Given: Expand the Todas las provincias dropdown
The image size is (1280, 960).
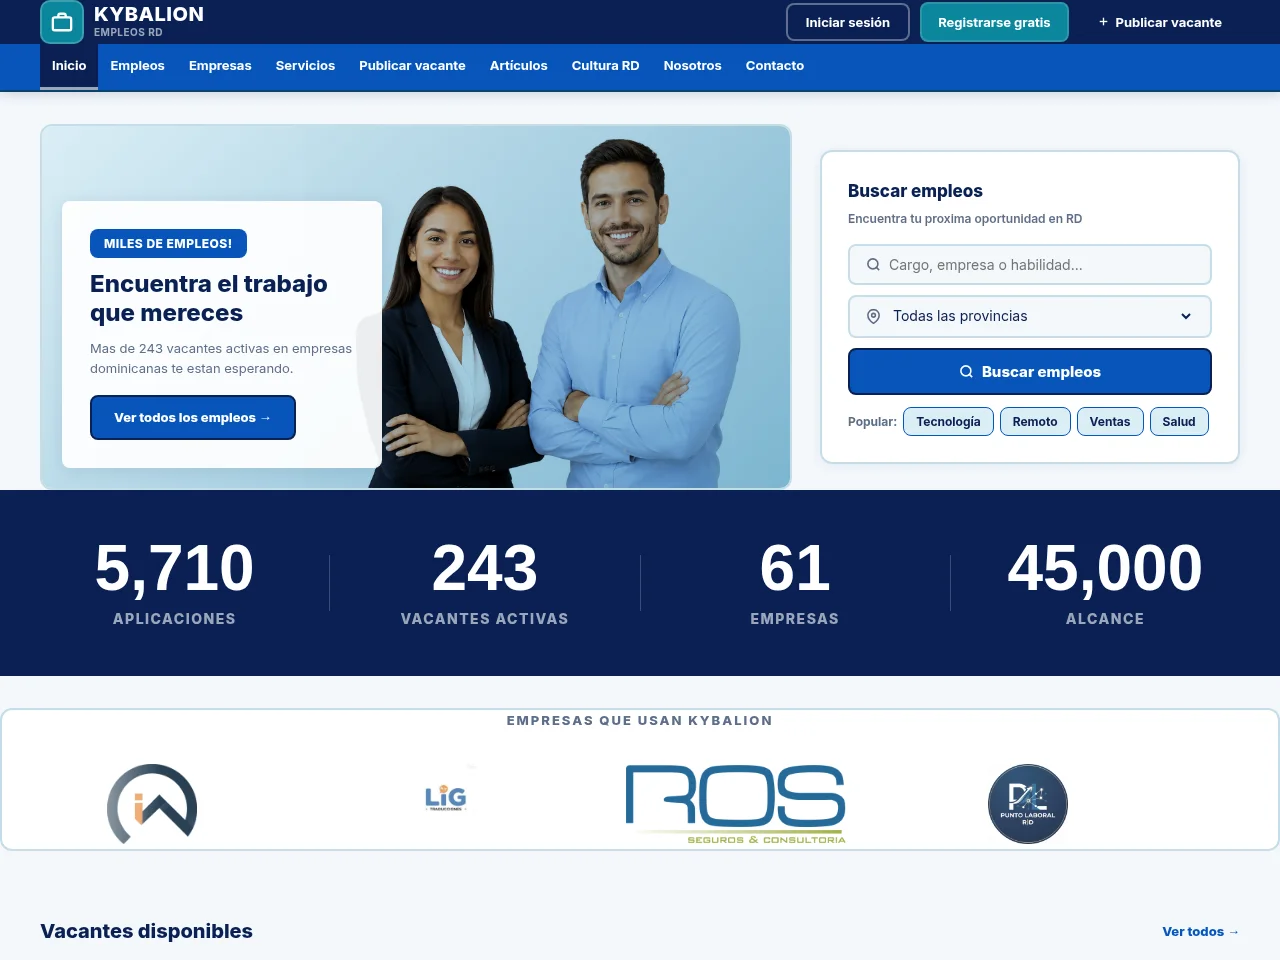Looking at the screenshot, I should click(x=1030, y=316).
